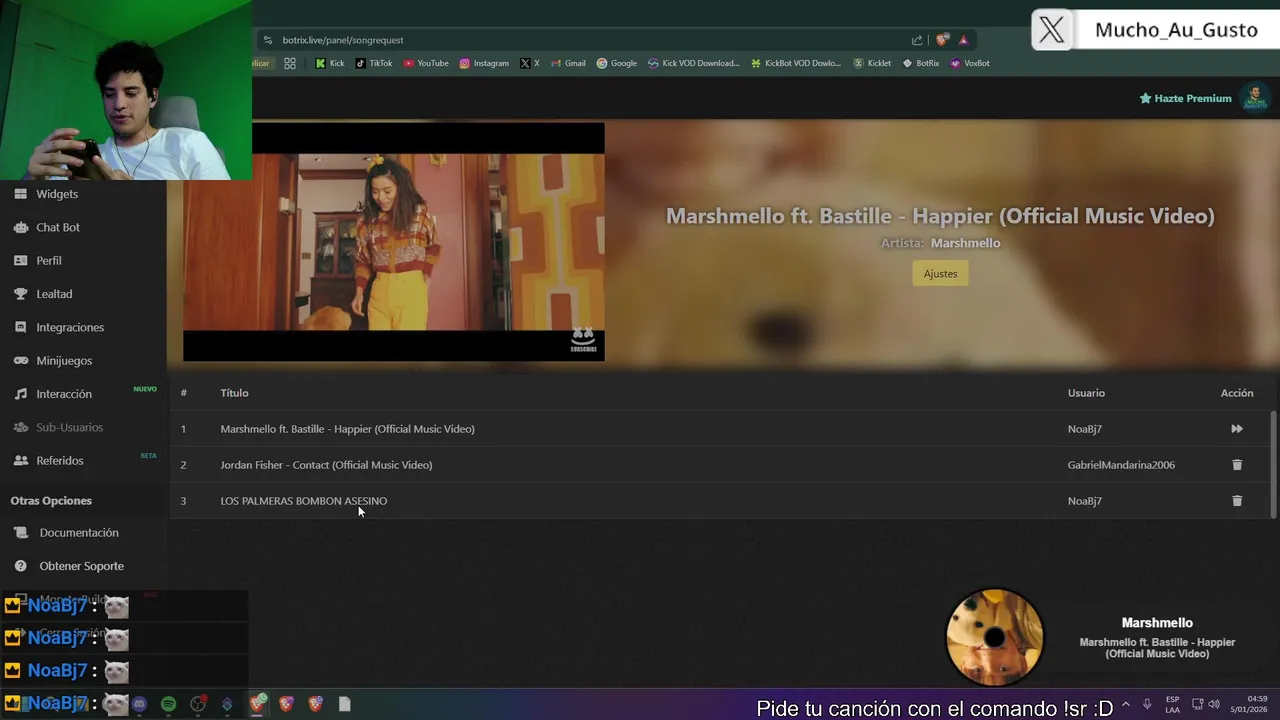Image resolution: width=1280 pixels, height=720 pixels.
Task: Open the volume icon in the system tray
Action: click(1213, 704)
